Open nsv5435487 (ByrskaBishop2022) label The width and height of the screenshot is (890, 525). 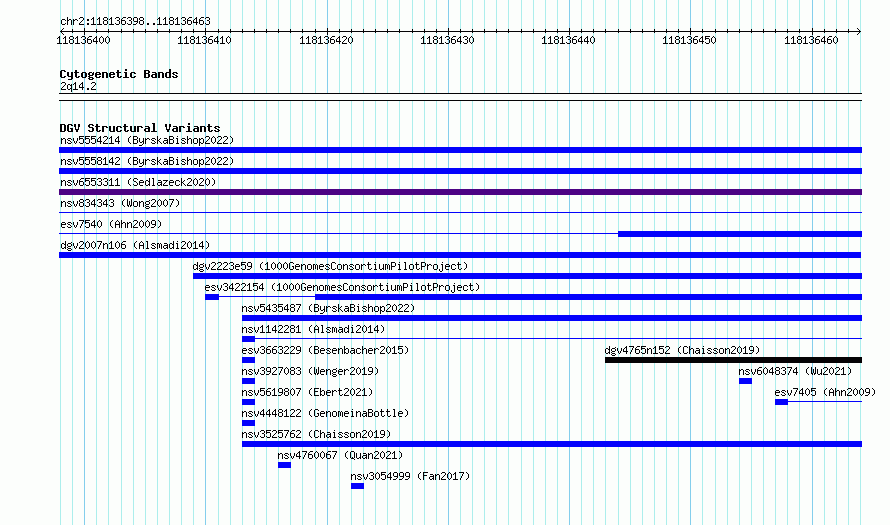pos(328,308)
